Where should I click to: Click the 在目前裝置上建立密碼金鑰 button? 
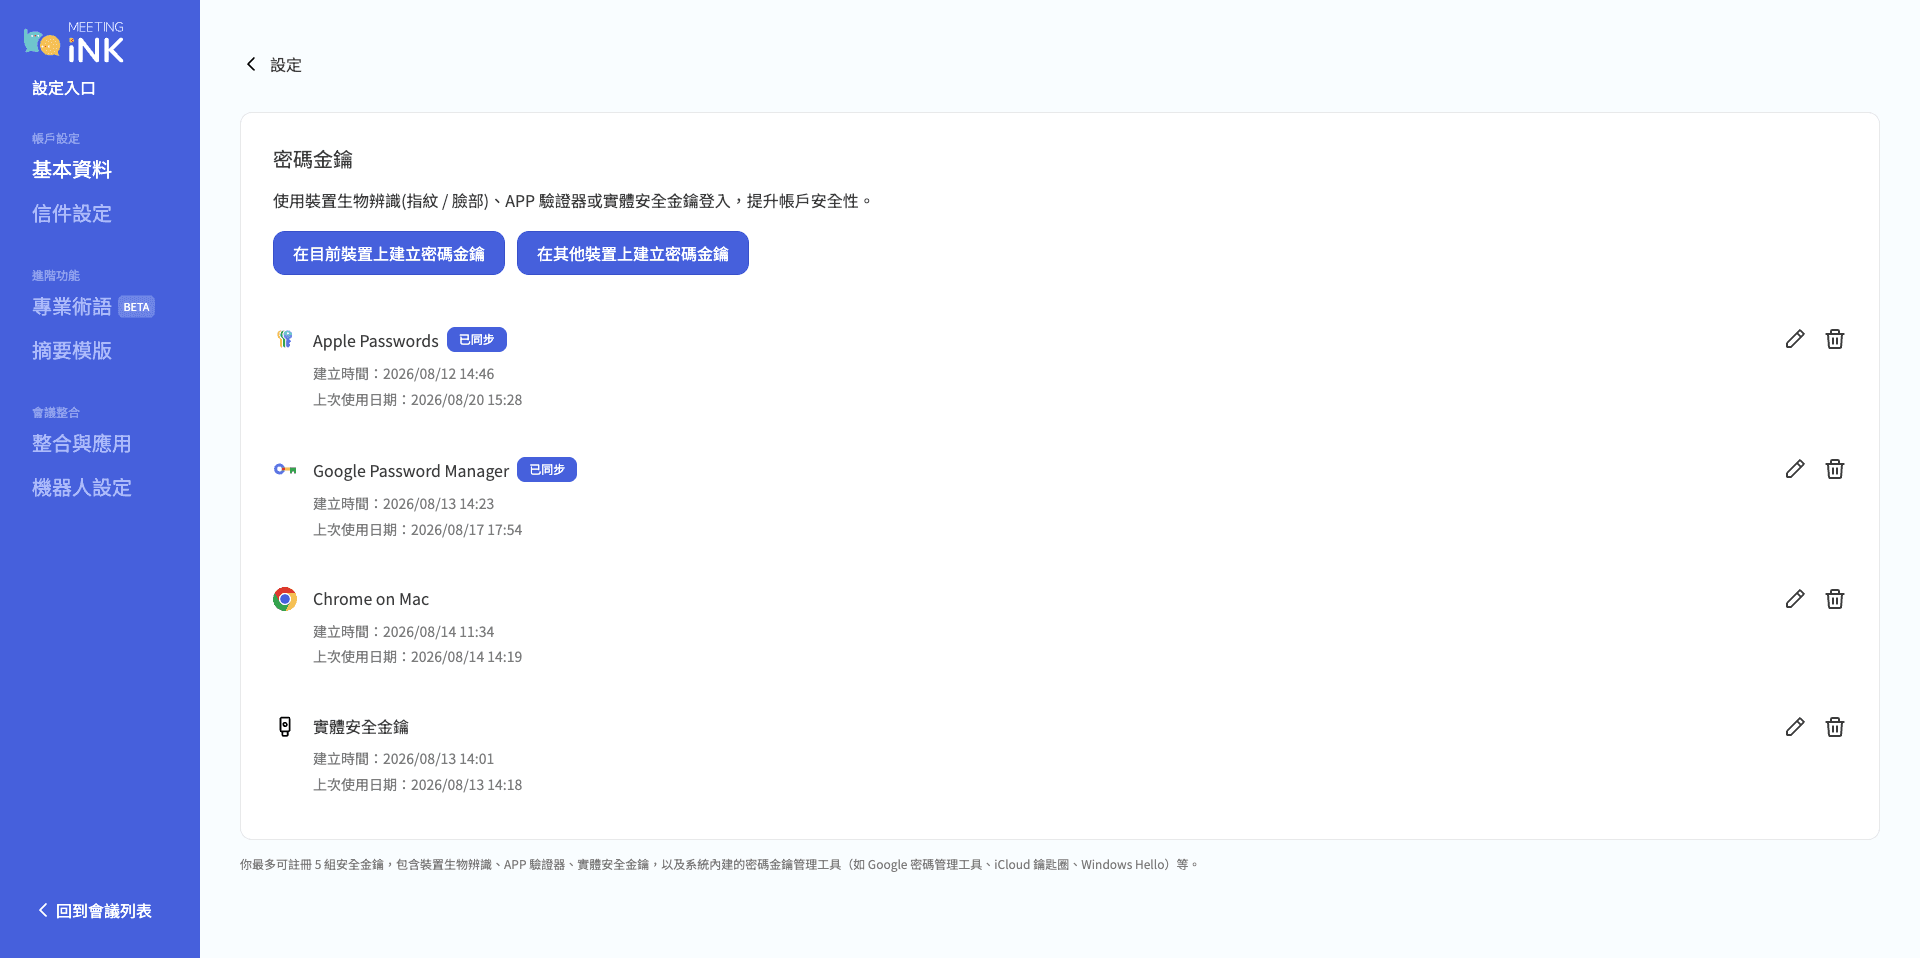click(x=389, y=253)
